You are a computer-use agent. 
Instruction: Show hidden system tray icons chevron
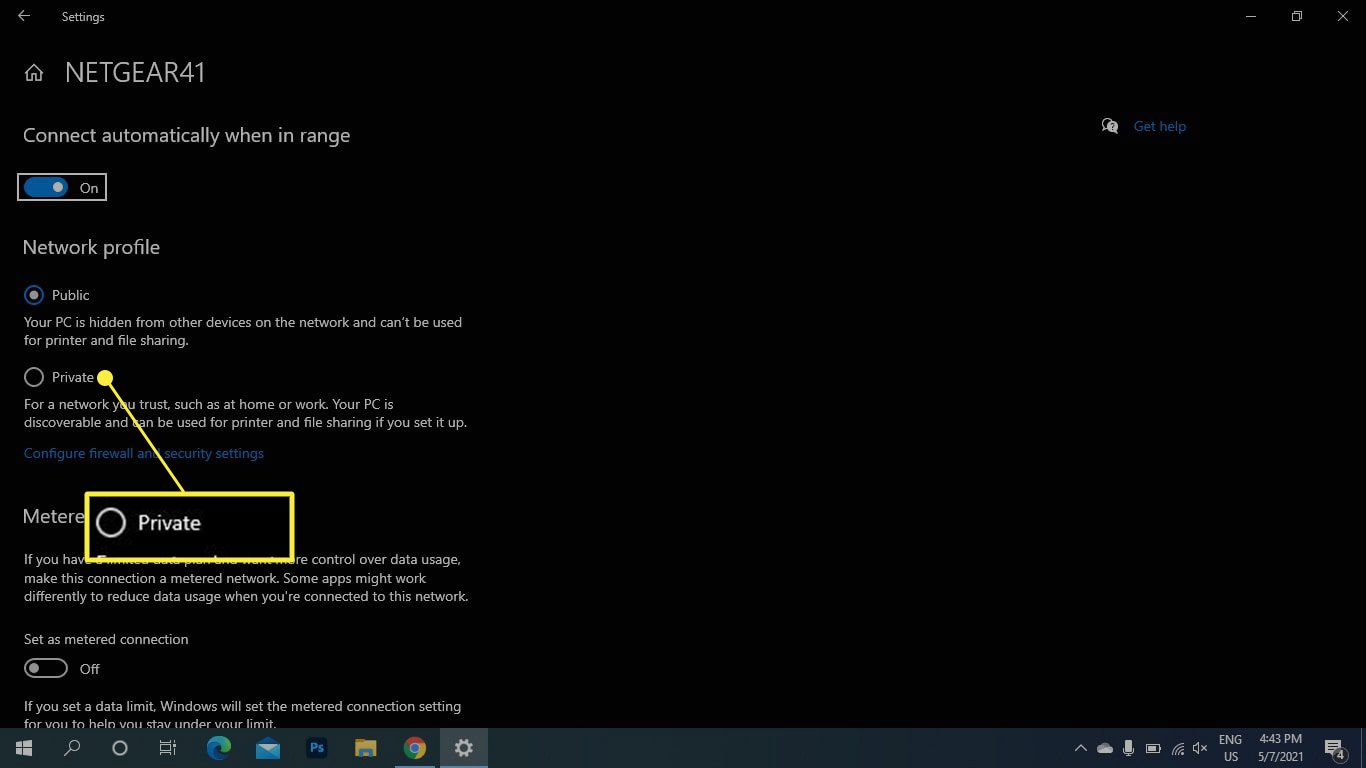tap(1080, 748)
